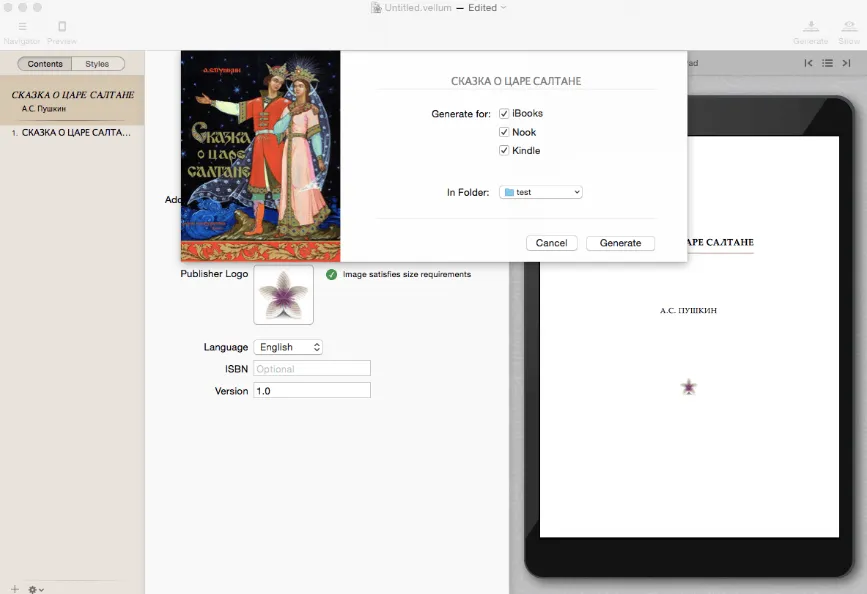
Task: Uncheck the Nook checkbox
Action: (x=504, y=132)
